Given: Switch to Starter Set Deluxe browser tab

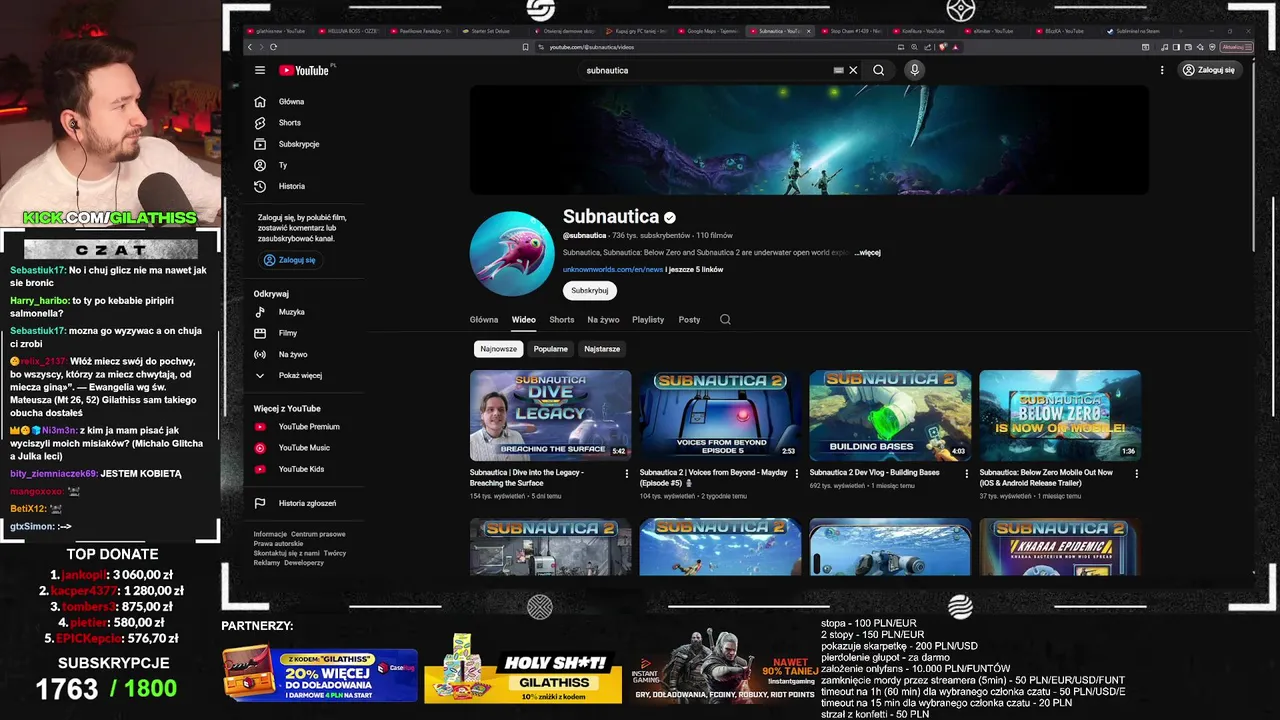Looking at the screenshot, I should point(494,31).
